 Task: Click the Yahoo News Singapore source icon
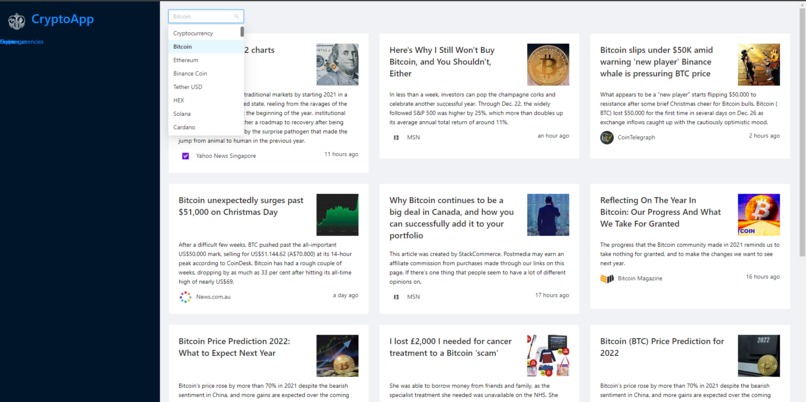coord(186,156)
